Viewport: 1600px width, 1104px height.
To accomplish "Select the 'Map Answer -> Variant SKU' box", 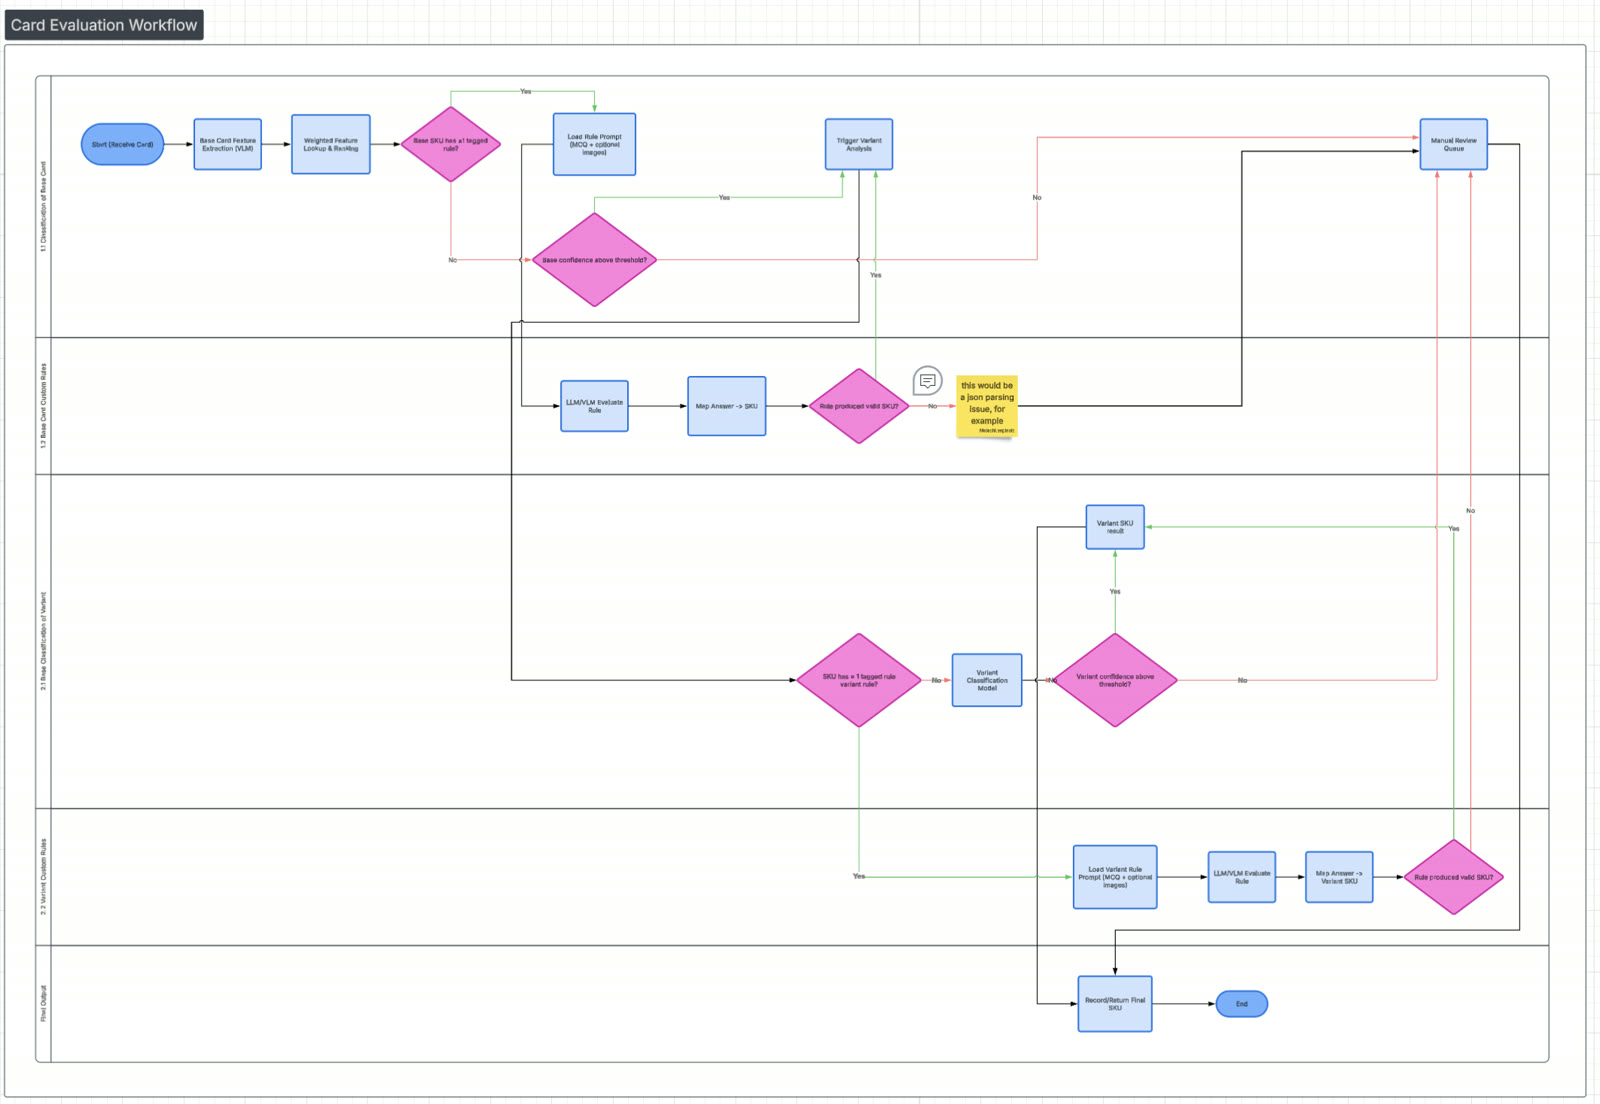I will [x=1339, y=877].
